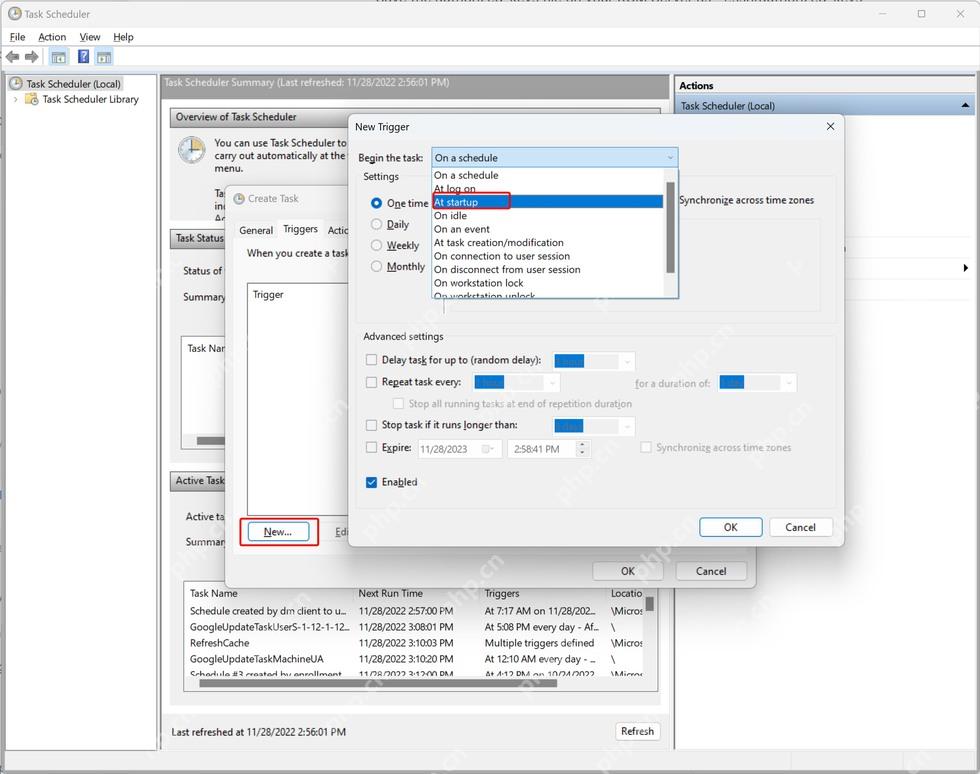
Task: Uncheck the Enabled checkbox
Action: (x=371, y=482)
